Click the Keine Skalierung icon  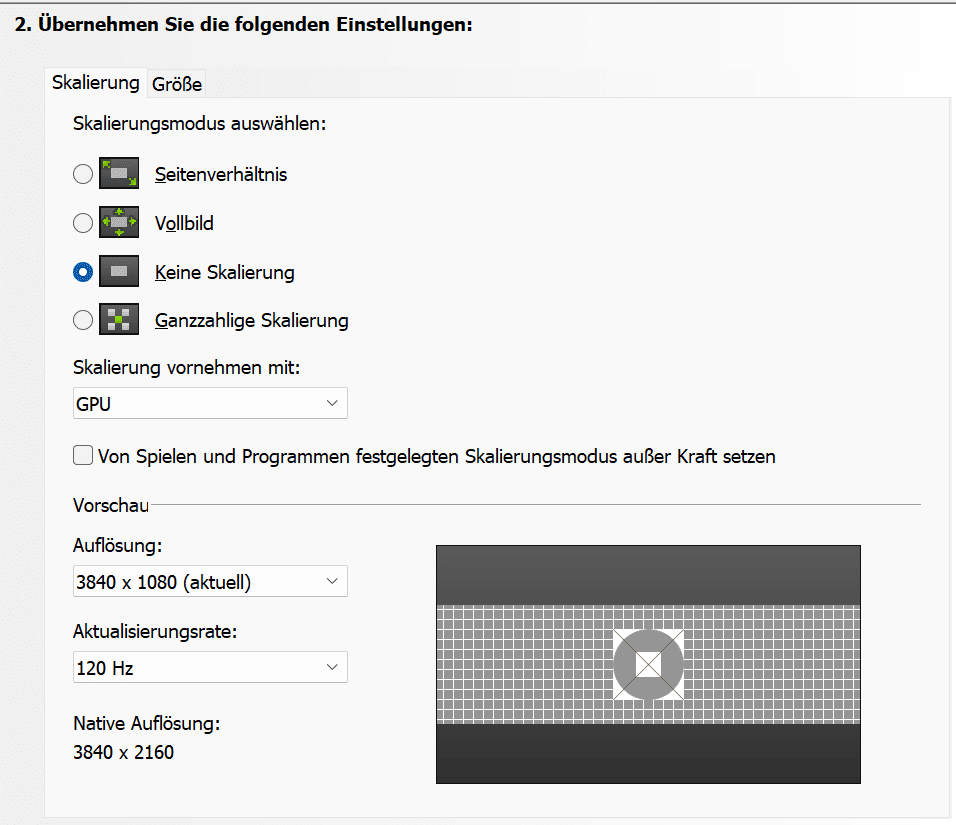[119, 271]
